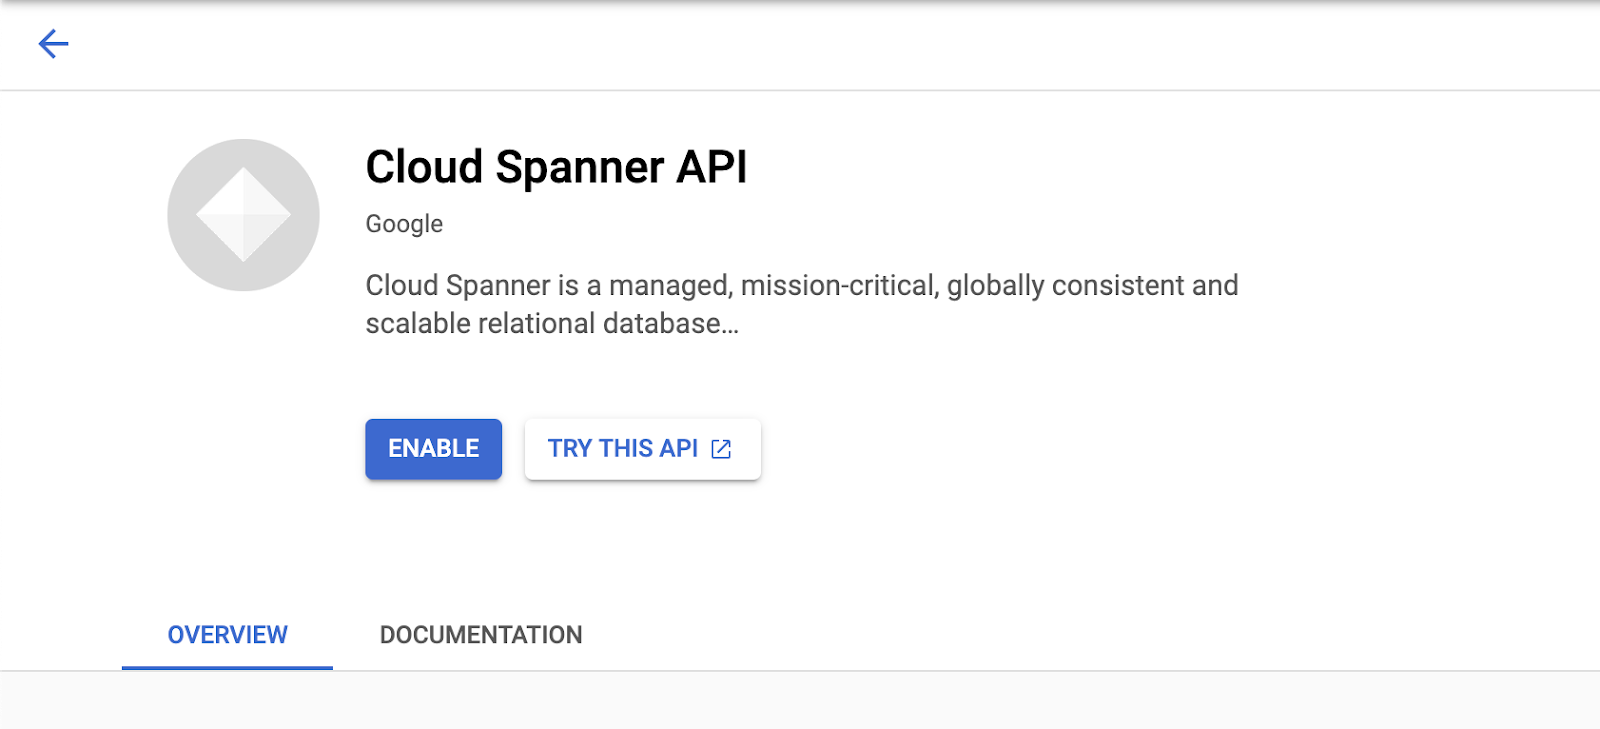The height and width of the screenshot is (729, 1600).
Task: Launch API explorer via TRY THIS API
Action: pos(622,449)
